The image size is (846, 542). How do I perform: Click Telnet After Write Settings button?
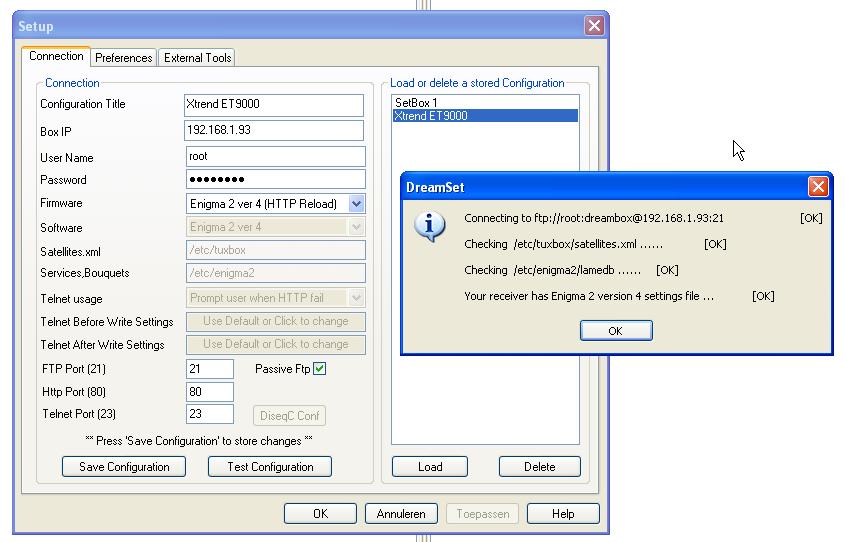[276, 344]
